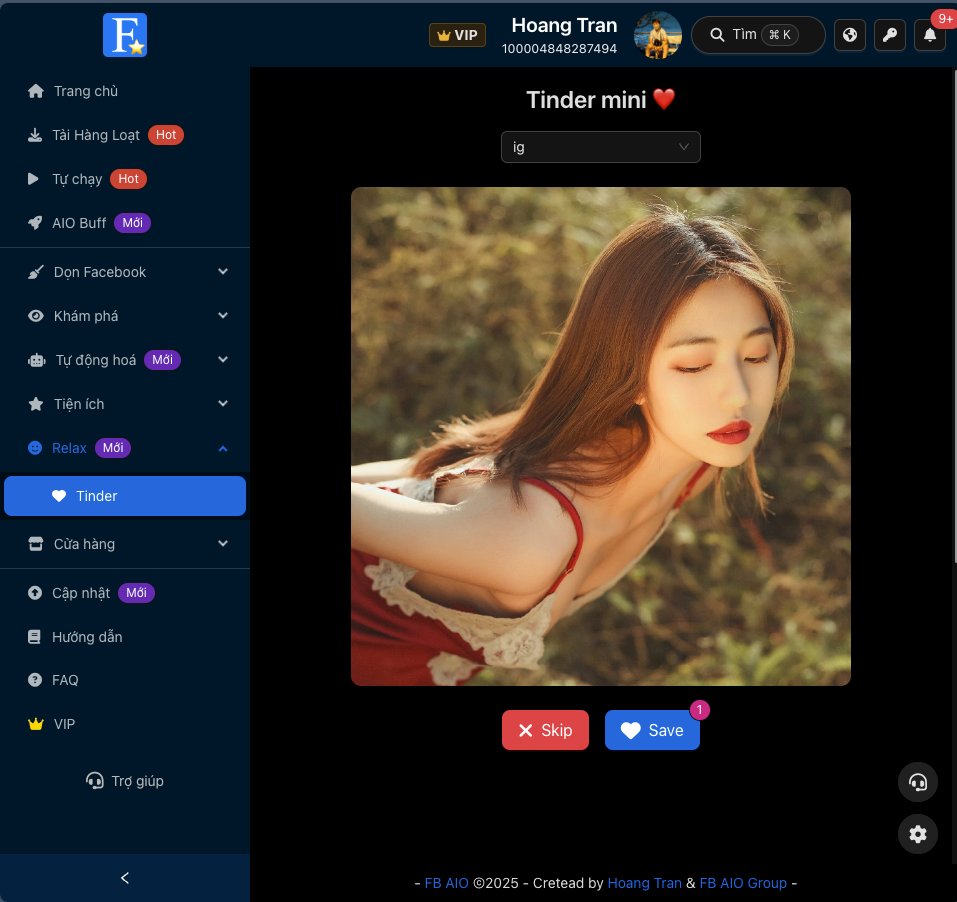Click the Hoang Tran profile avatar
Image resolution: width=957 pixels, height=902 pixels.
tap(657, 35)
